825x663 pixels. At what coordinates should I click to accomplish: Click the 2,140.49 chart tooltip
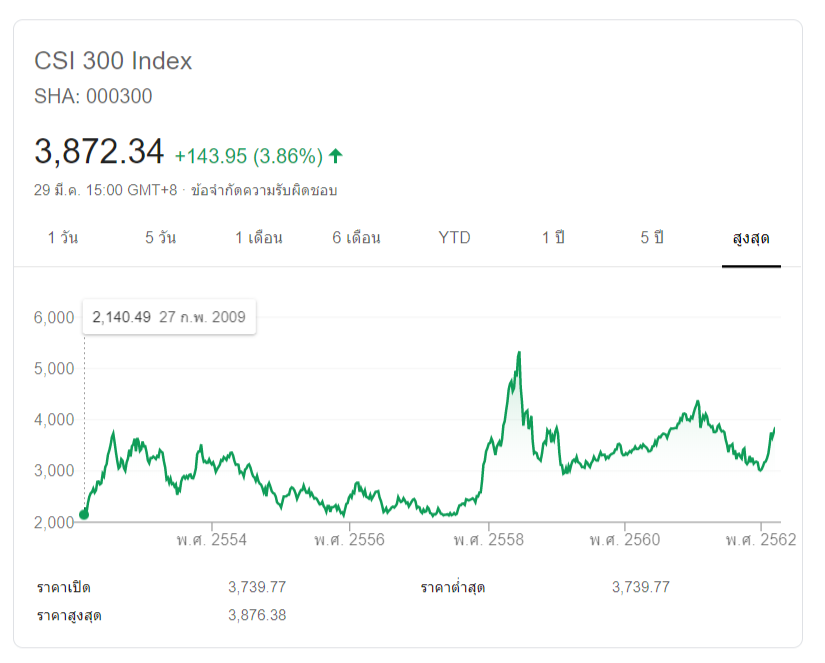click(169, 317)
